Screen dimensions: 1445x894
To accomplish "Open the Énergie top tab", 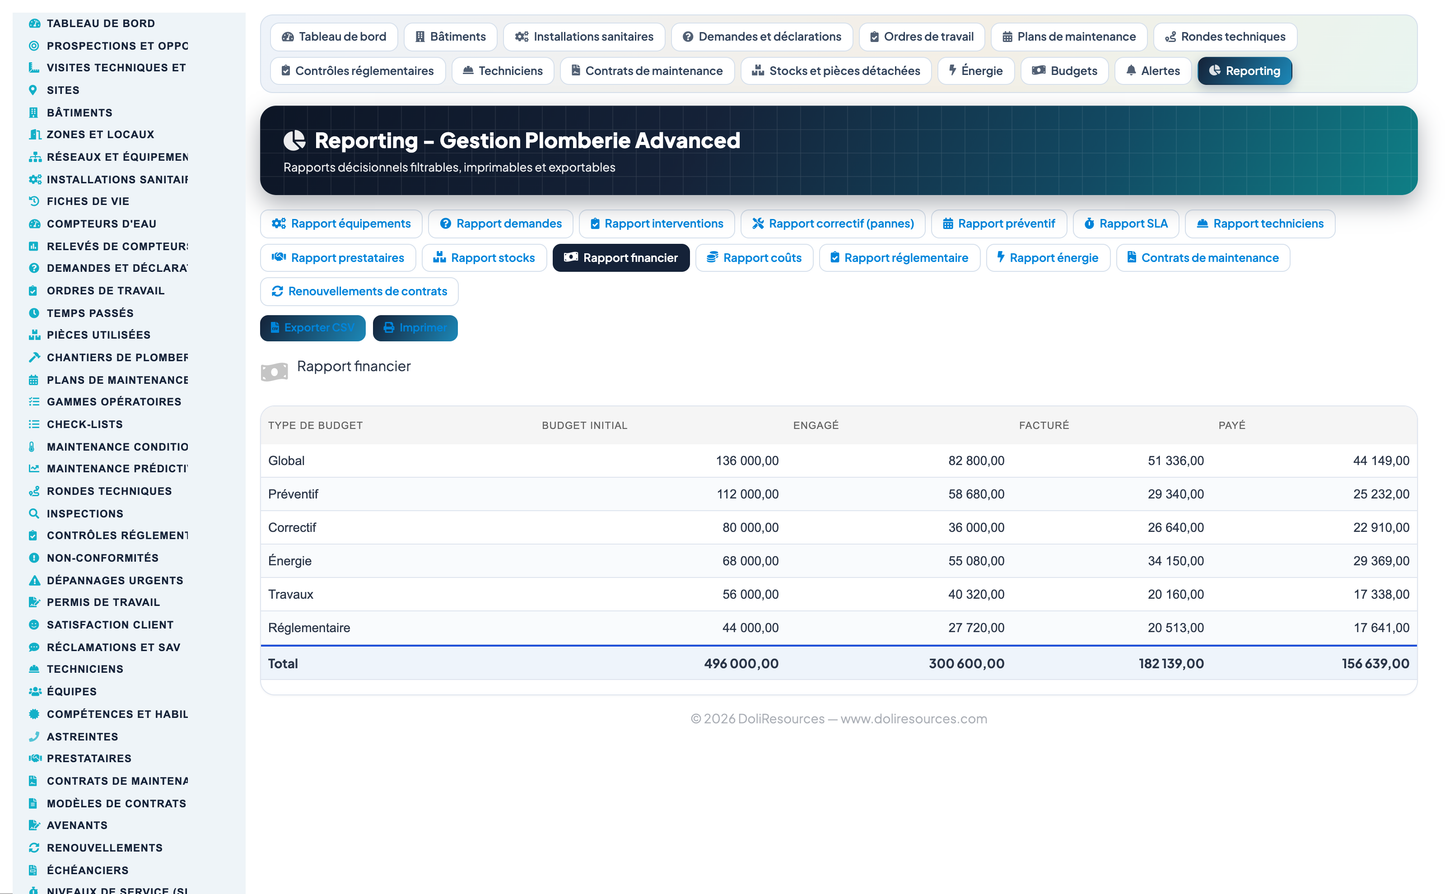I will (976, 71).
